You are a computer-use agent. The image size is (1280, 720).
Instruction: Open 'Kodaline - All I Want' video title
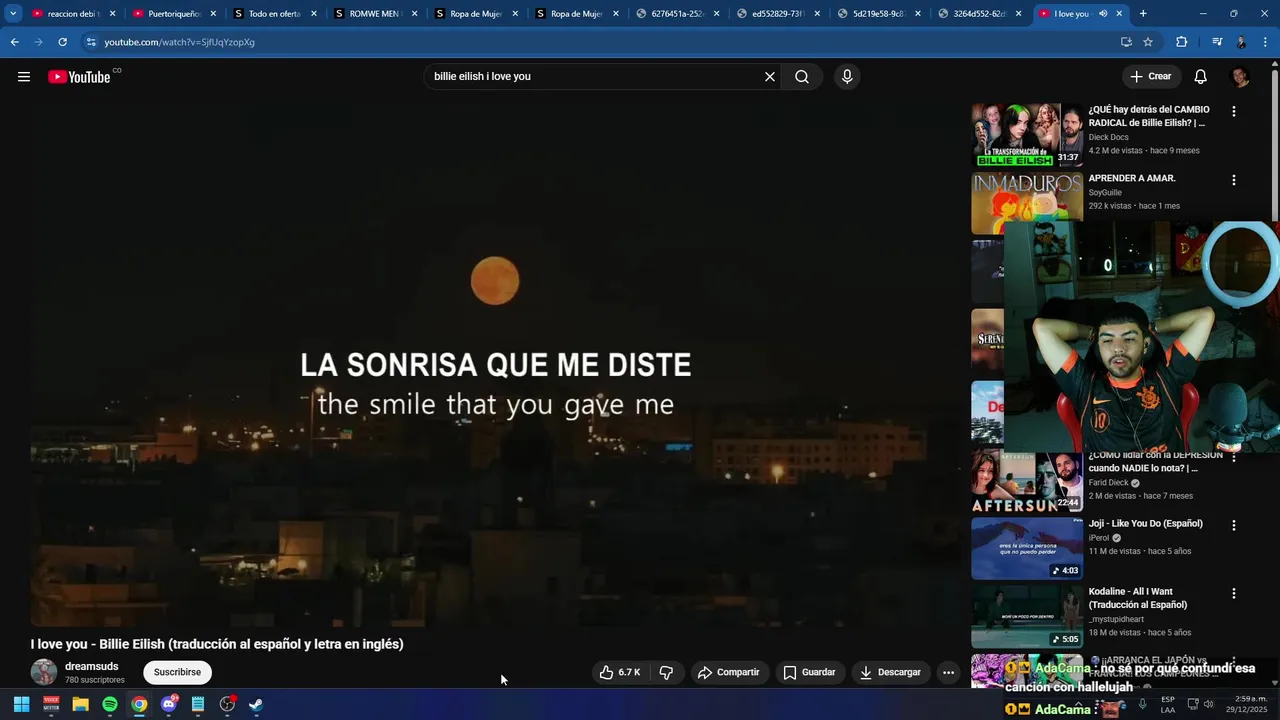click(1138, 598)
